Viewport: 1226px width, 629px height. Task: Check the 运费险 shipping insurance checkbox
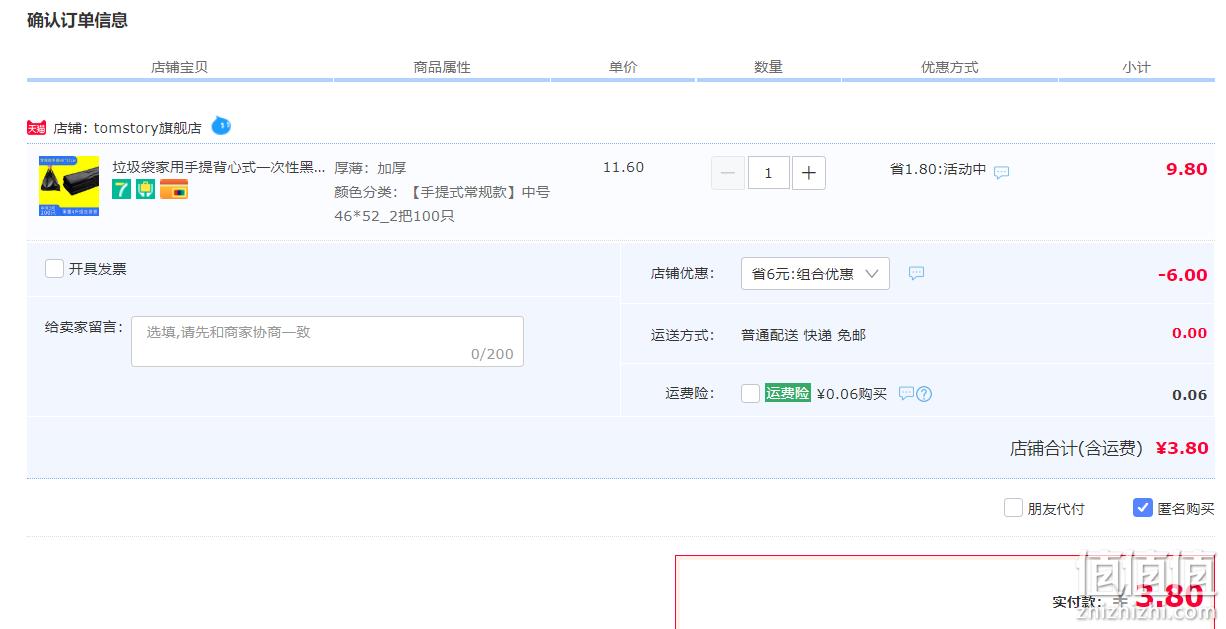[x=751, y=394]
